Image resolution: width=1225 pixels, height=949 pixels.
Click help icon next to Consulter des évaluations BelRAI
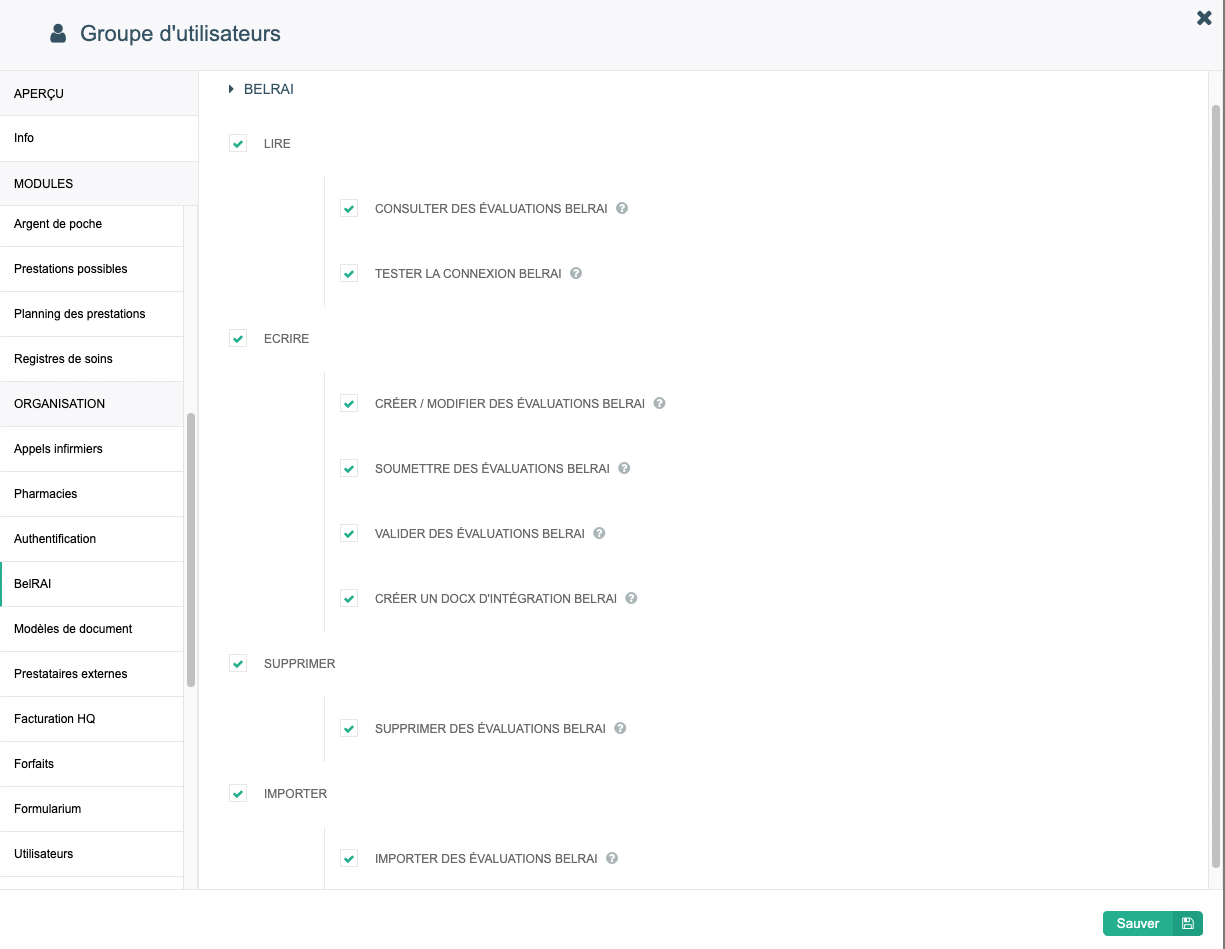(622, 209)
